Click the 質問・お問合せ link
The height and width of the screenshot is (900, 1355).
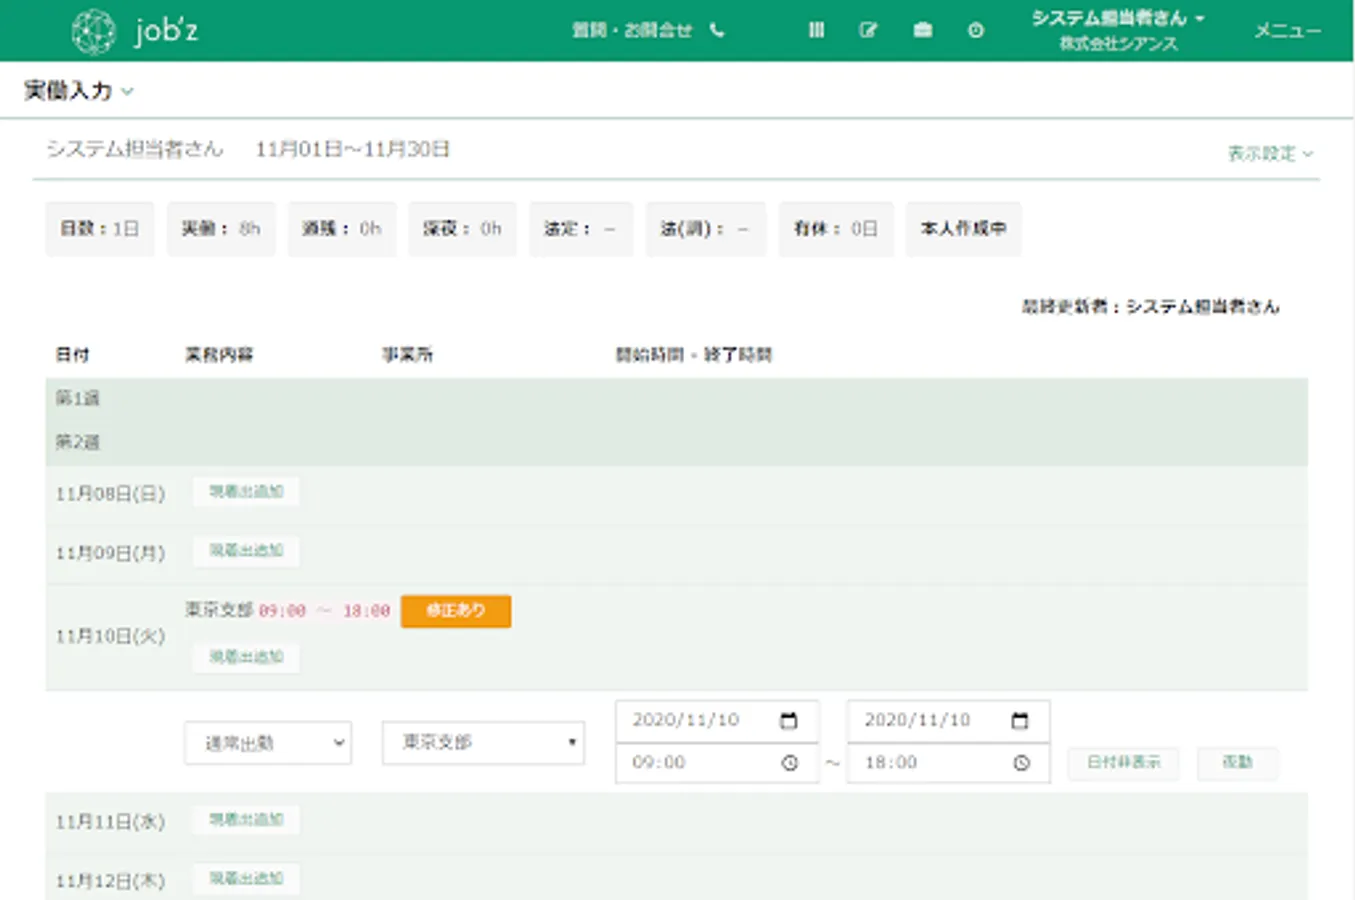click(x=632, y=30)
